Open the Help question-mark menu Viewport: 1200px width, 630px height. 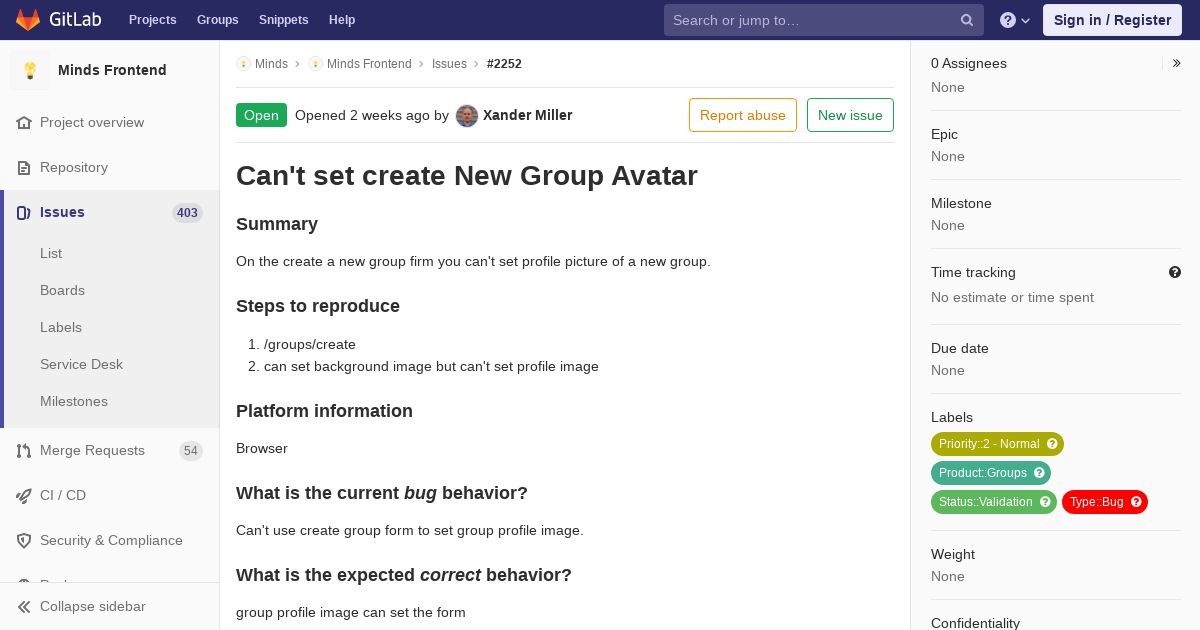1015,20
